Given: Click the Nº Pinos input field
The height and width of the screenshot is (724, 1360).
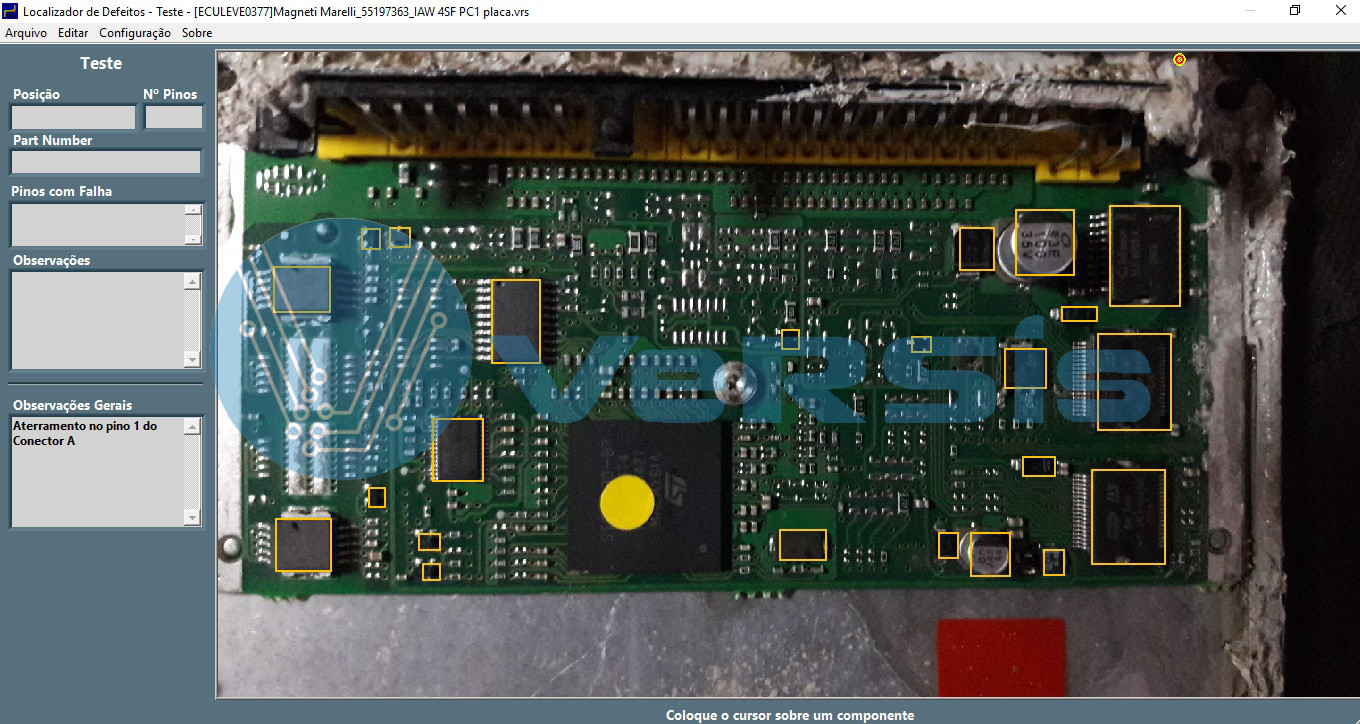Looking at the screenshot, I should click(x=174, y=117).
